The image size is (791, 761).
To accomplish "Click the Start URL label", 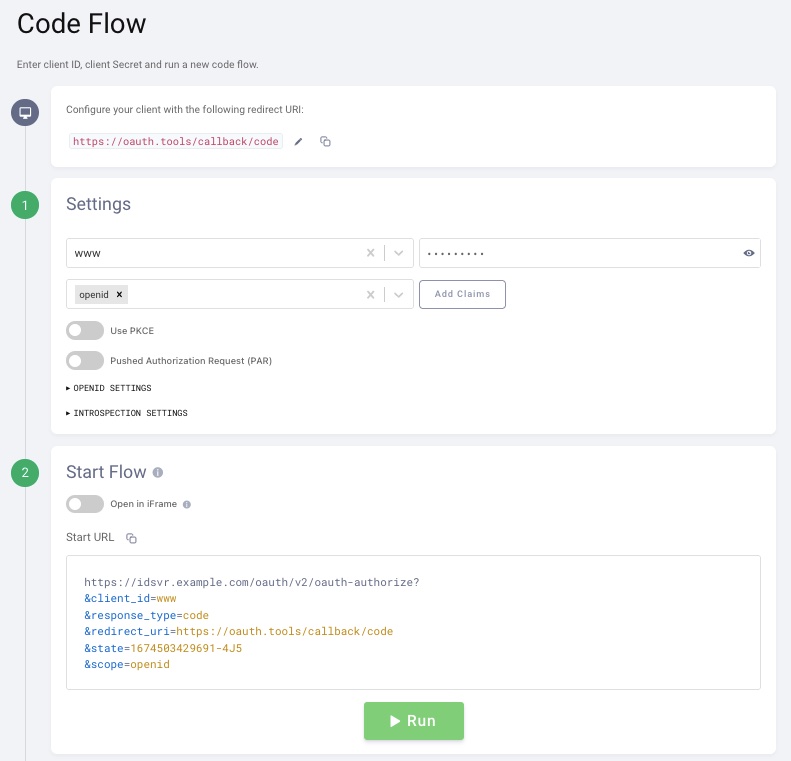I will coord(90,537).
